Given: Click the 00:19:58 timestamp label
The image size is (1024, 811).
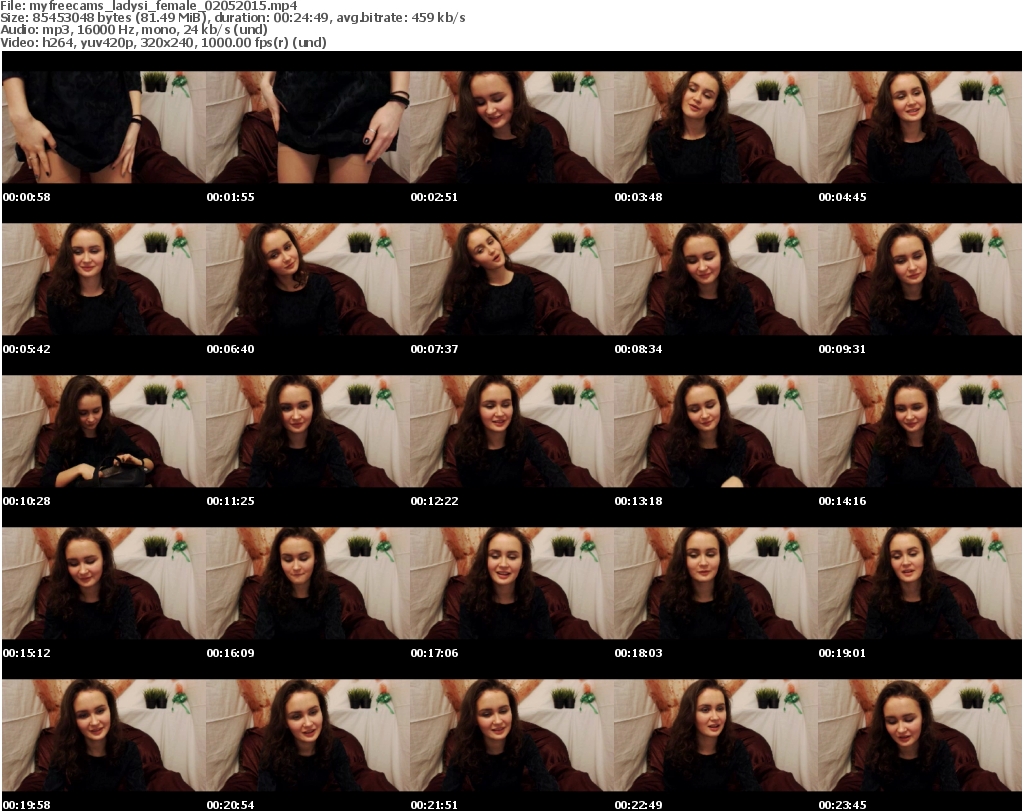Looking at the screenshot, I should (x=27, y=805).
